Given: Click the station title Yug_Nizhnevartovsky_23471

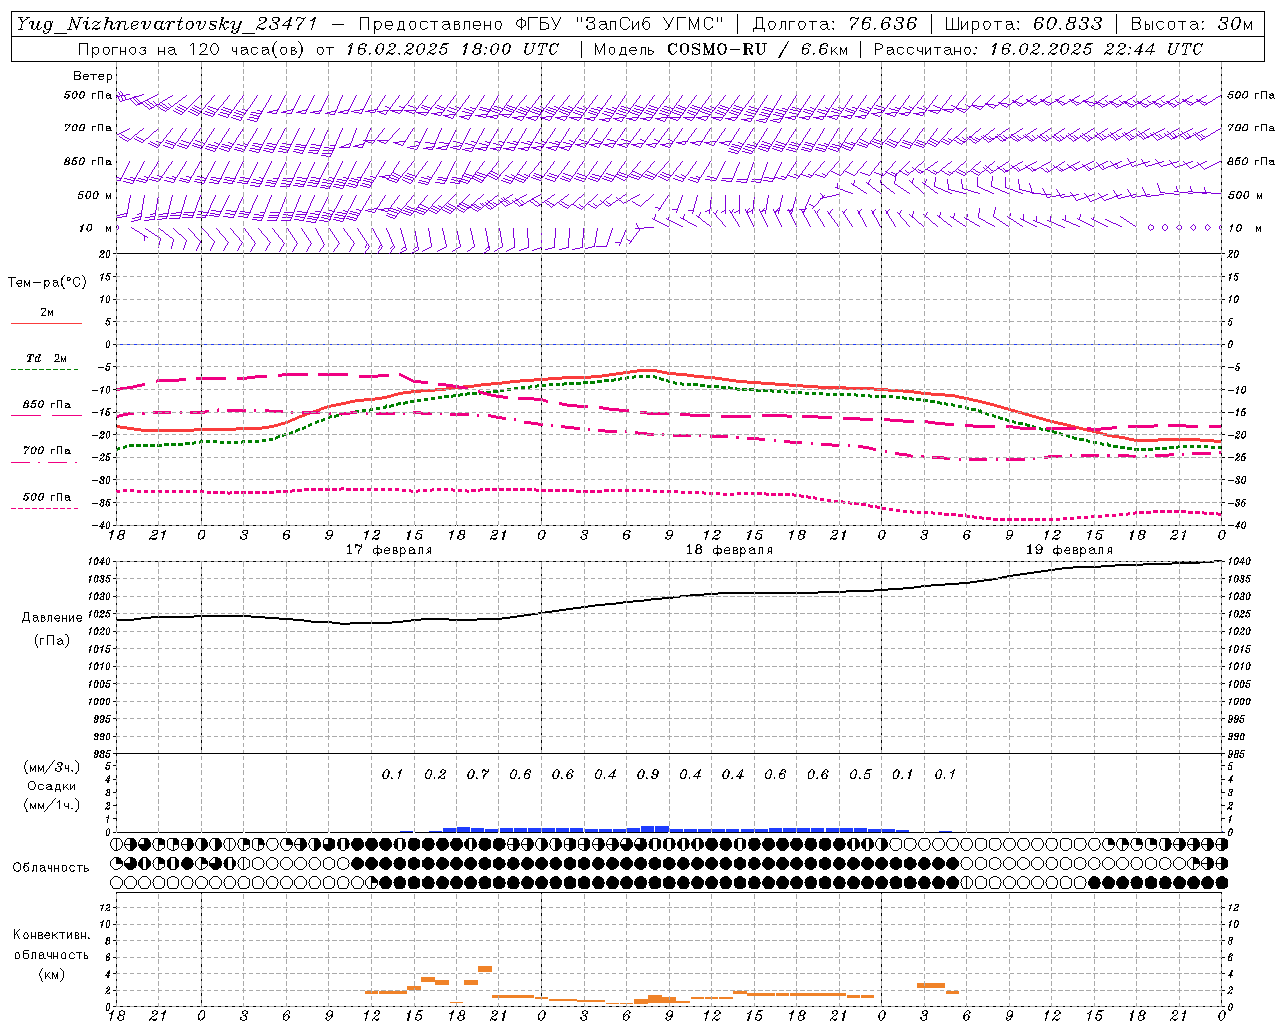Looking at the screenshot, I should coord(166,24).
